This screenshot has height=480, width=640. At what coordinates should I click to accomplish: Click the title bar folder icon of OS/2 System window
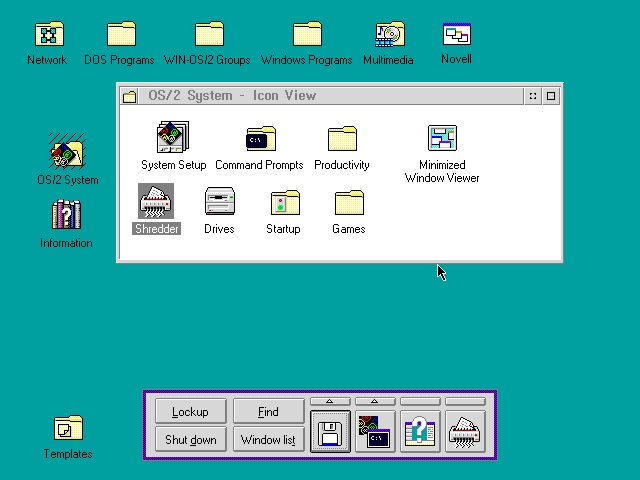(x=129, y=96)
